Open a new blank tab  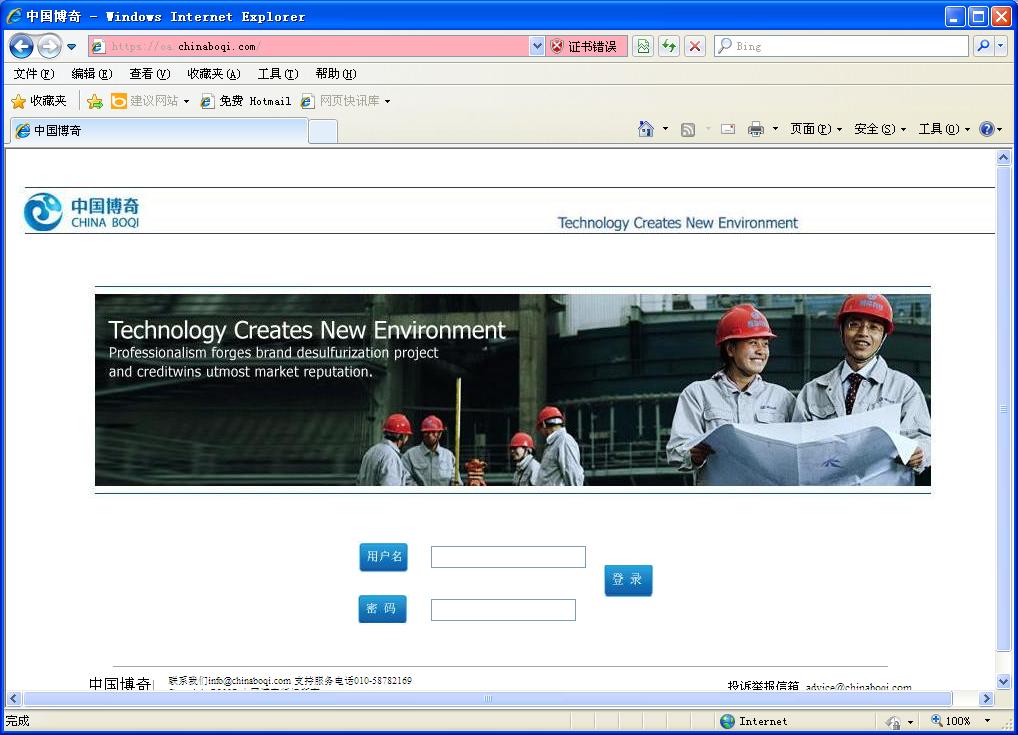(x=323, y=131)
